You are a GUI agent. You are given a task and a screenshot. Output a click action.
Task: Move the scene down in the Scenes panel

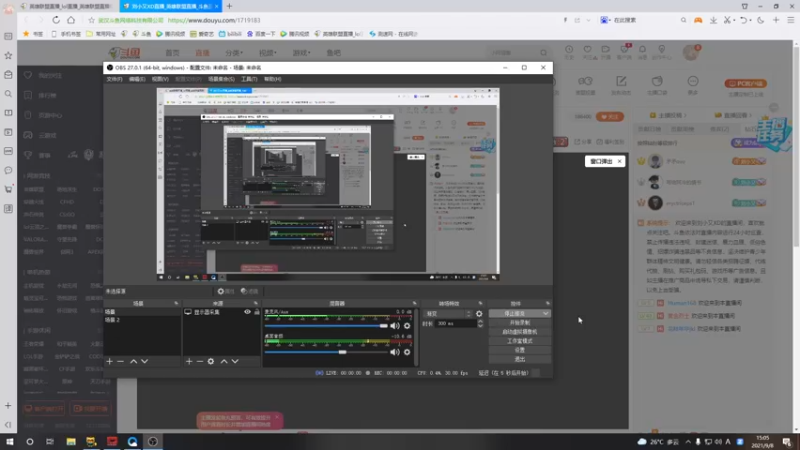(145, 361)
